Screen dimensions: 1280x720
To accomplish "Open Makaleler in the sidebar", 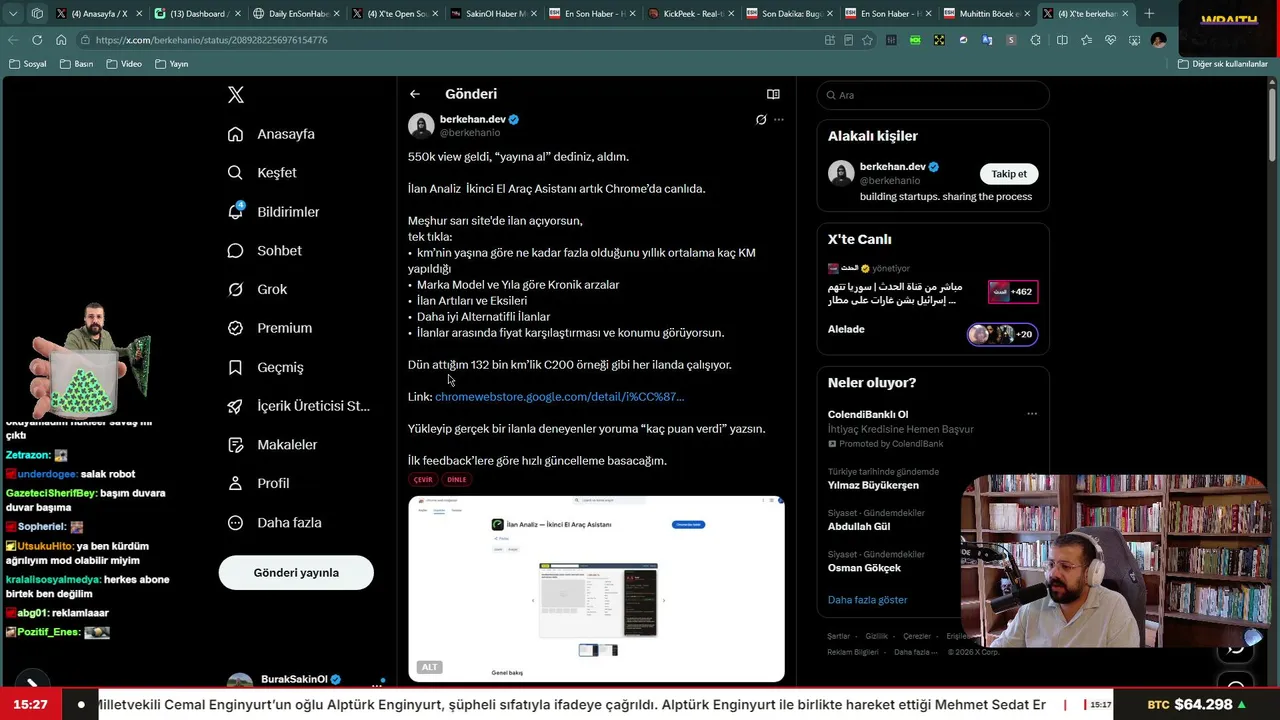I will click(x=272, y=445).
